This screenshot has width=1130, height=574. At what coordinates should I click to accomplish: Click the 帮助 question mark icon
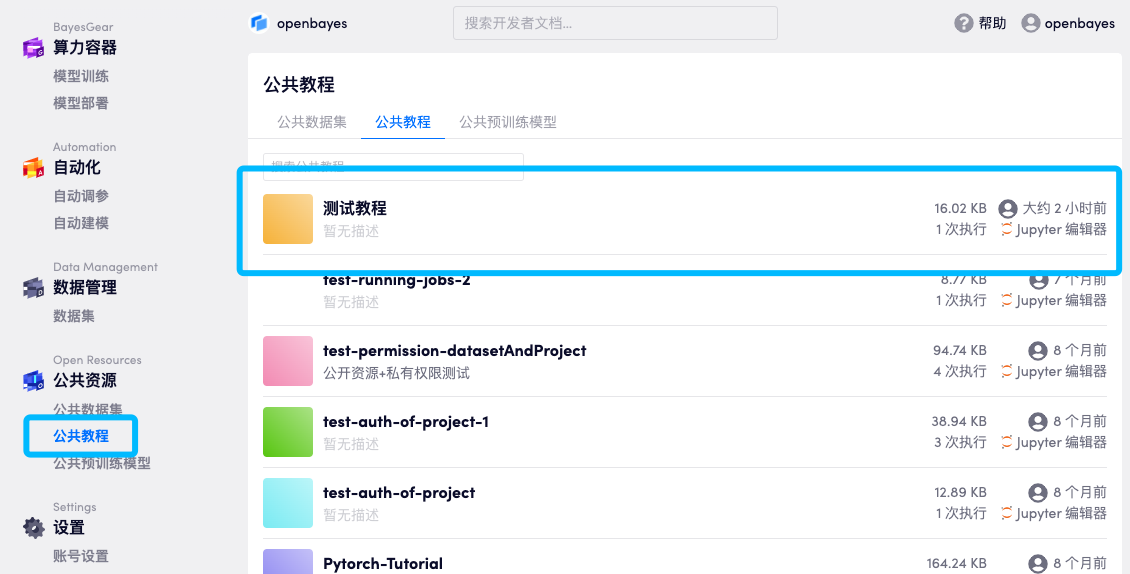[x=963, y=23]
